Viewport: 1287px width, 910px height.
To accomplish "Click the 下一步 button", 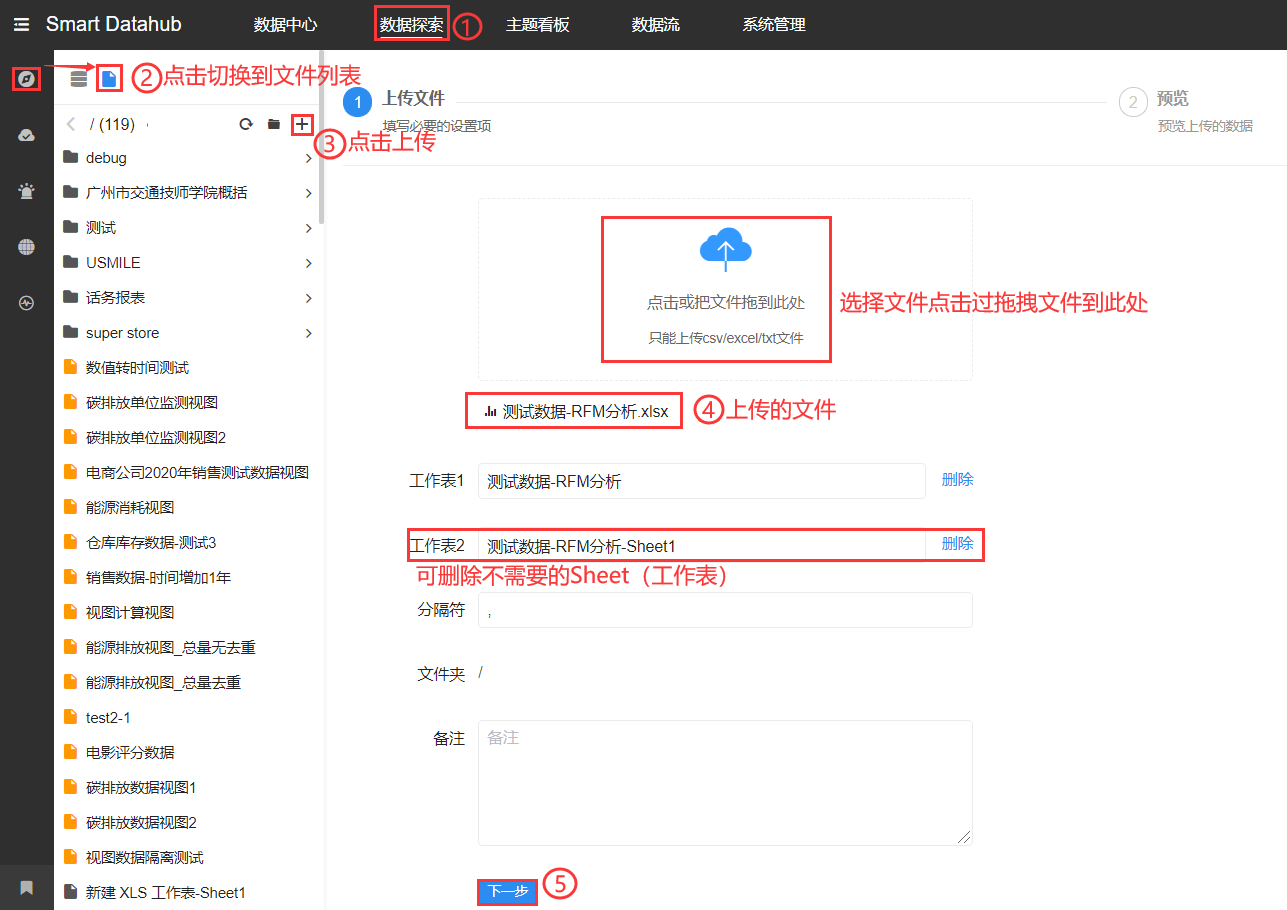I will [x=508, y=891].
